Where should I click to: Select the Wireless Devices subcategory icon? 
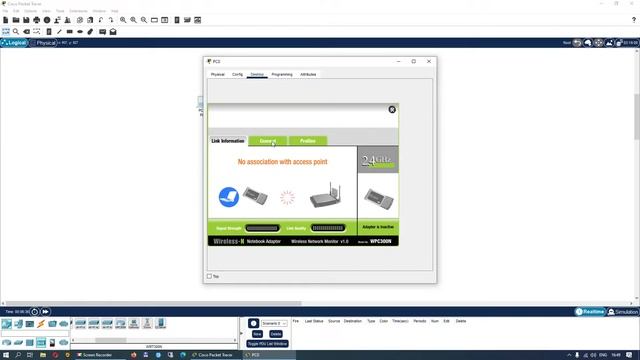click(41, 342)
